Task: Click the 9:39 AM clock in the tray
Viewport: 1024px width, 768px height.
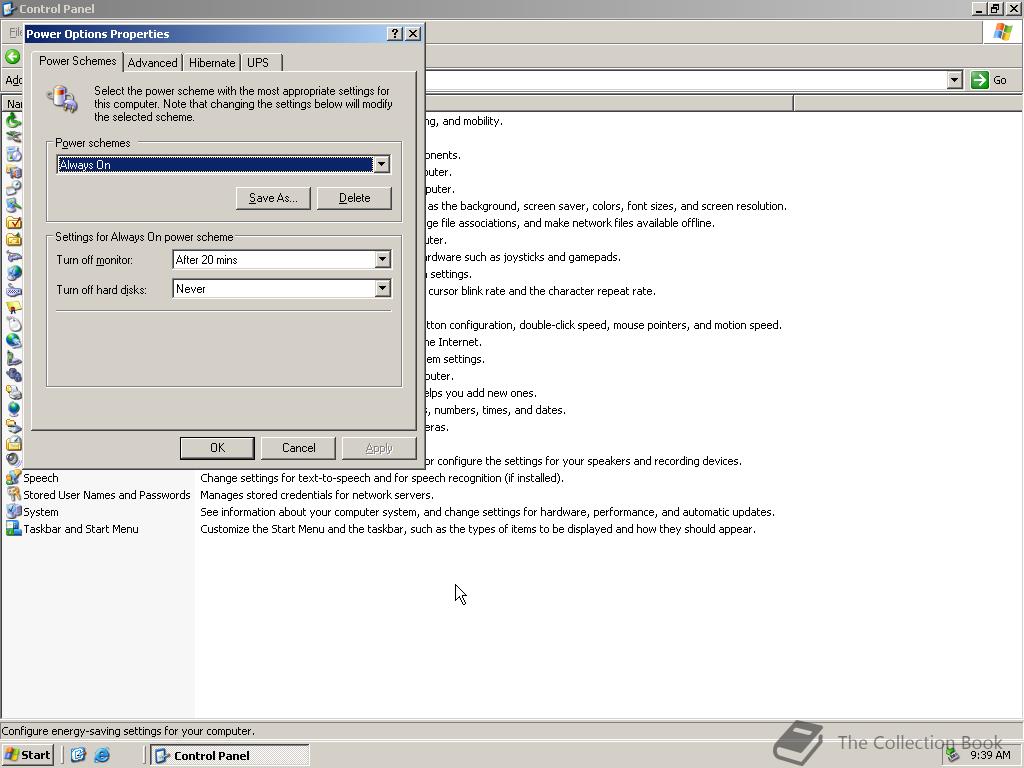Action: tap(990, 755)
